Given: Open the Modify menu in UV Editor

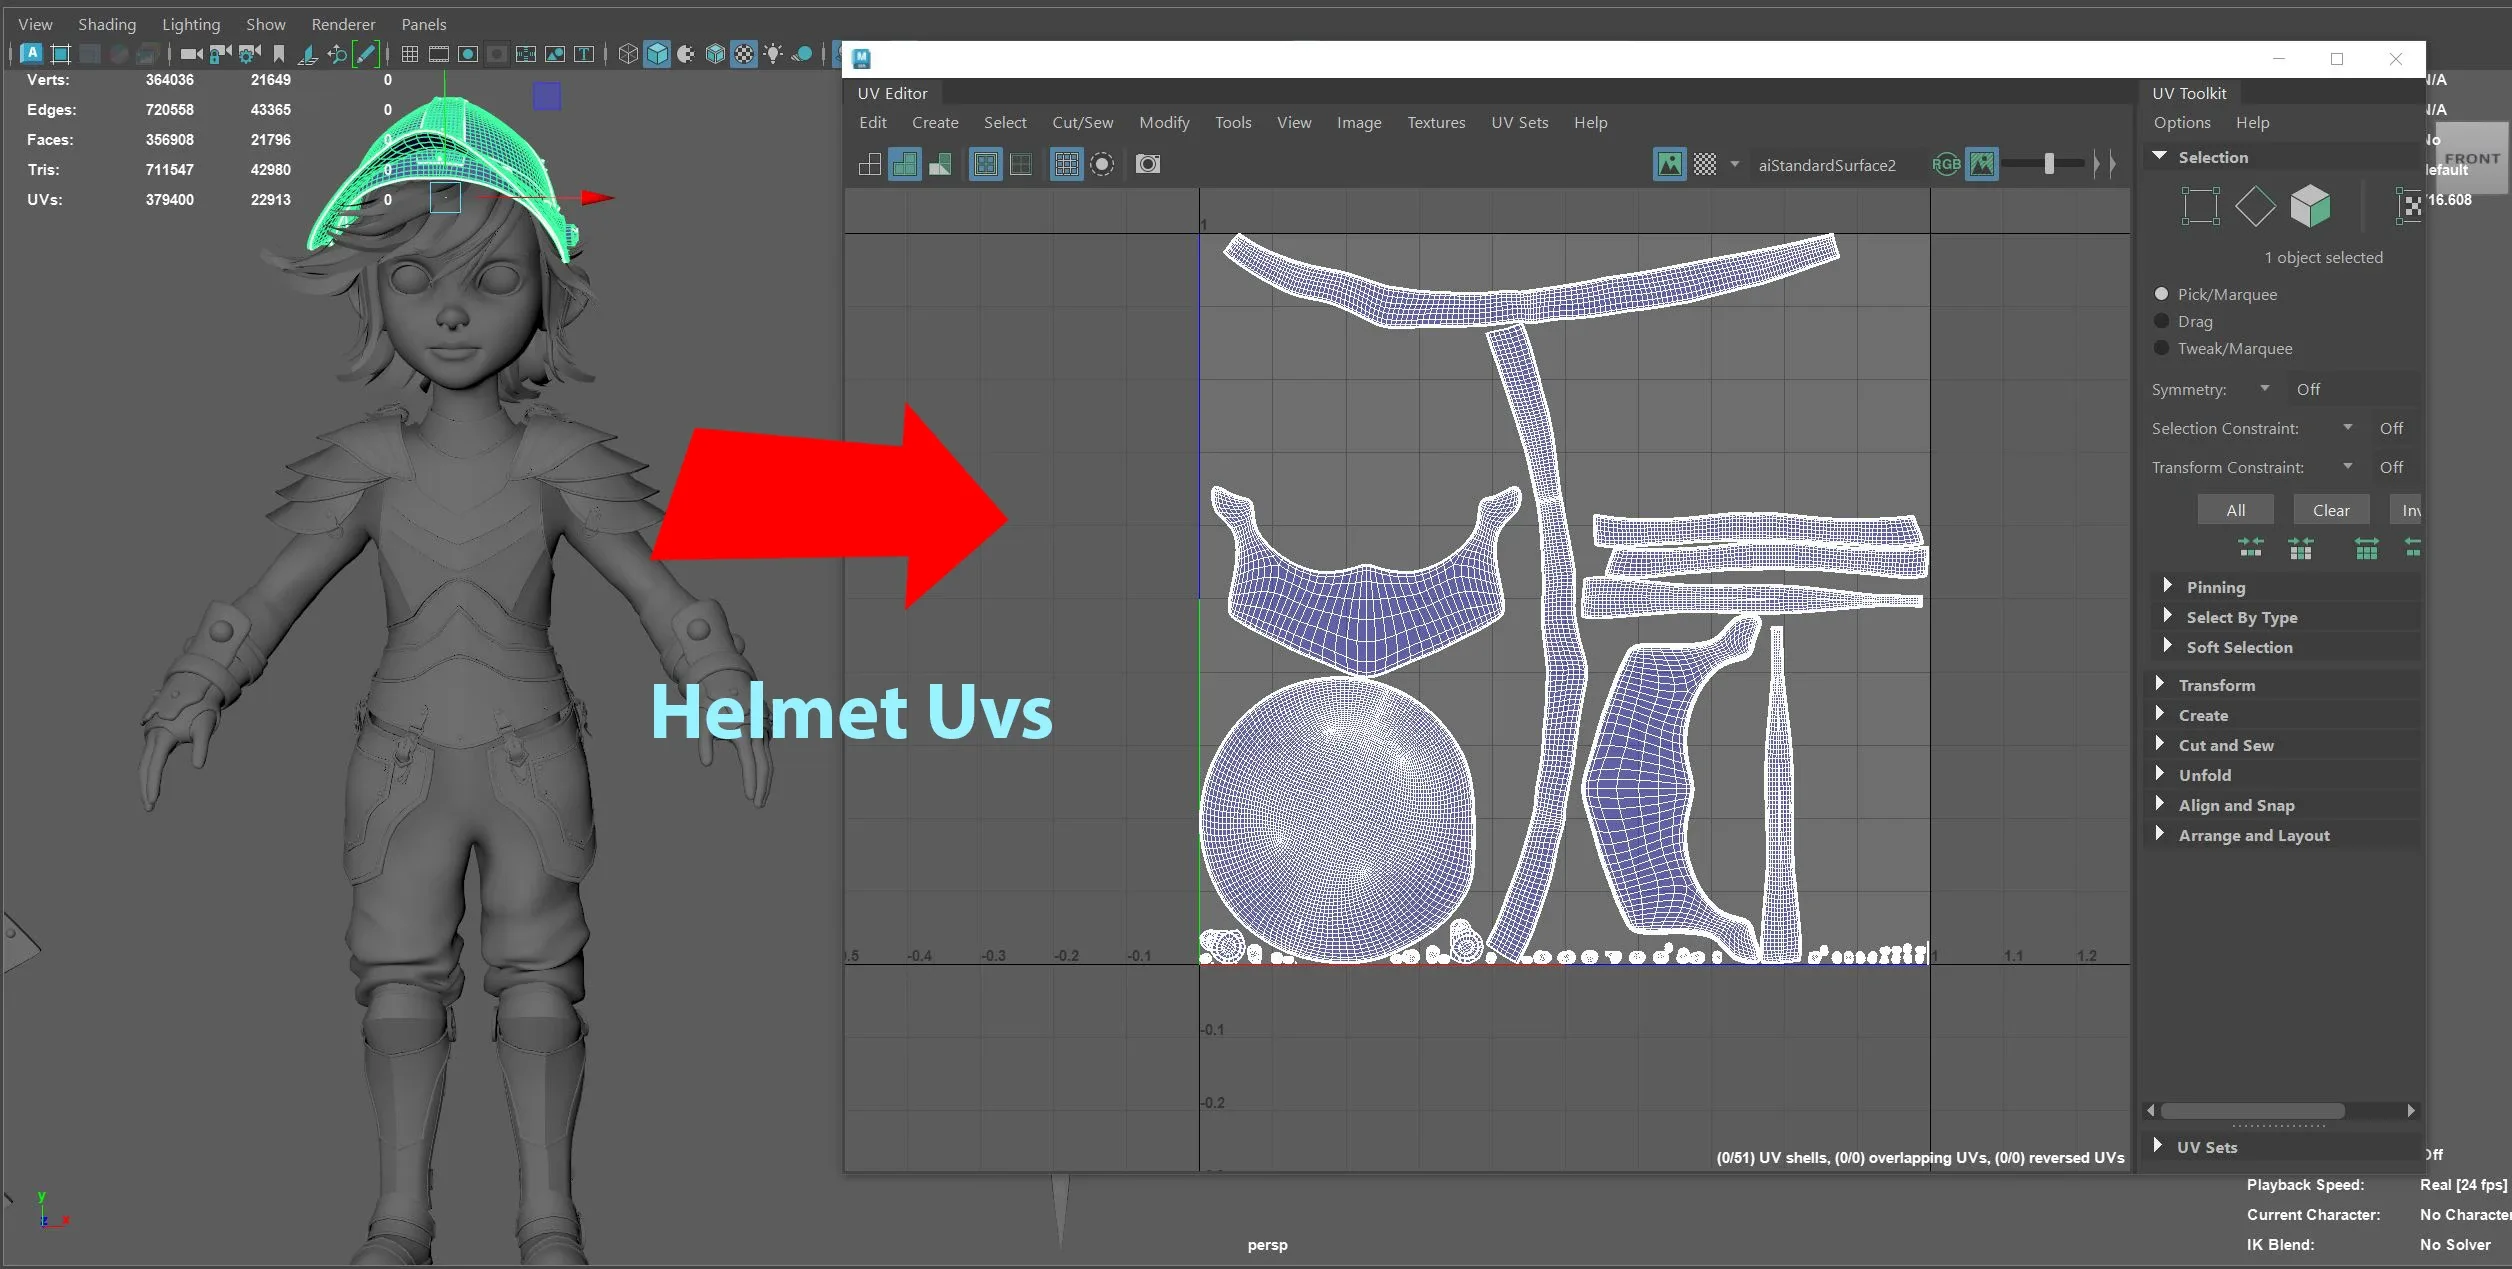Looking at the screenshot, I should 1164,122.
